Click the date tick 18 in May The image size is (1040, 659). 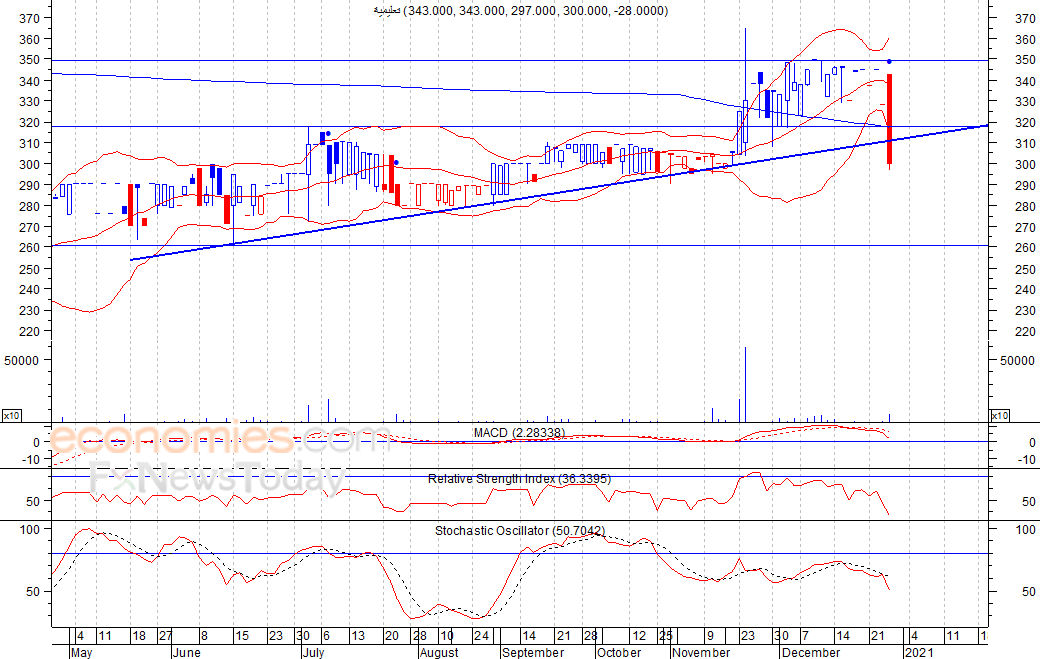coord(139,636)
